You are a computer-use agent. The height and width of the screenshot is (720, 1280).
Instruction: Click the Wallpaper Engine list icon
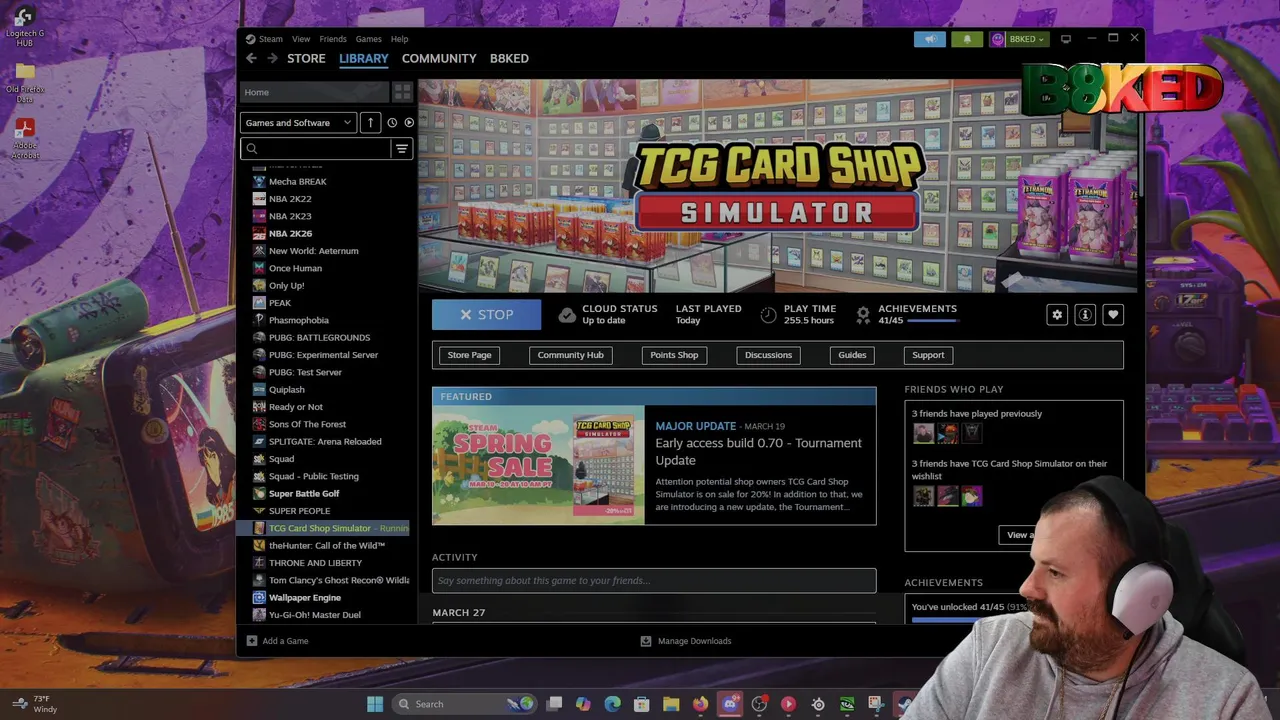click(260, 597)
